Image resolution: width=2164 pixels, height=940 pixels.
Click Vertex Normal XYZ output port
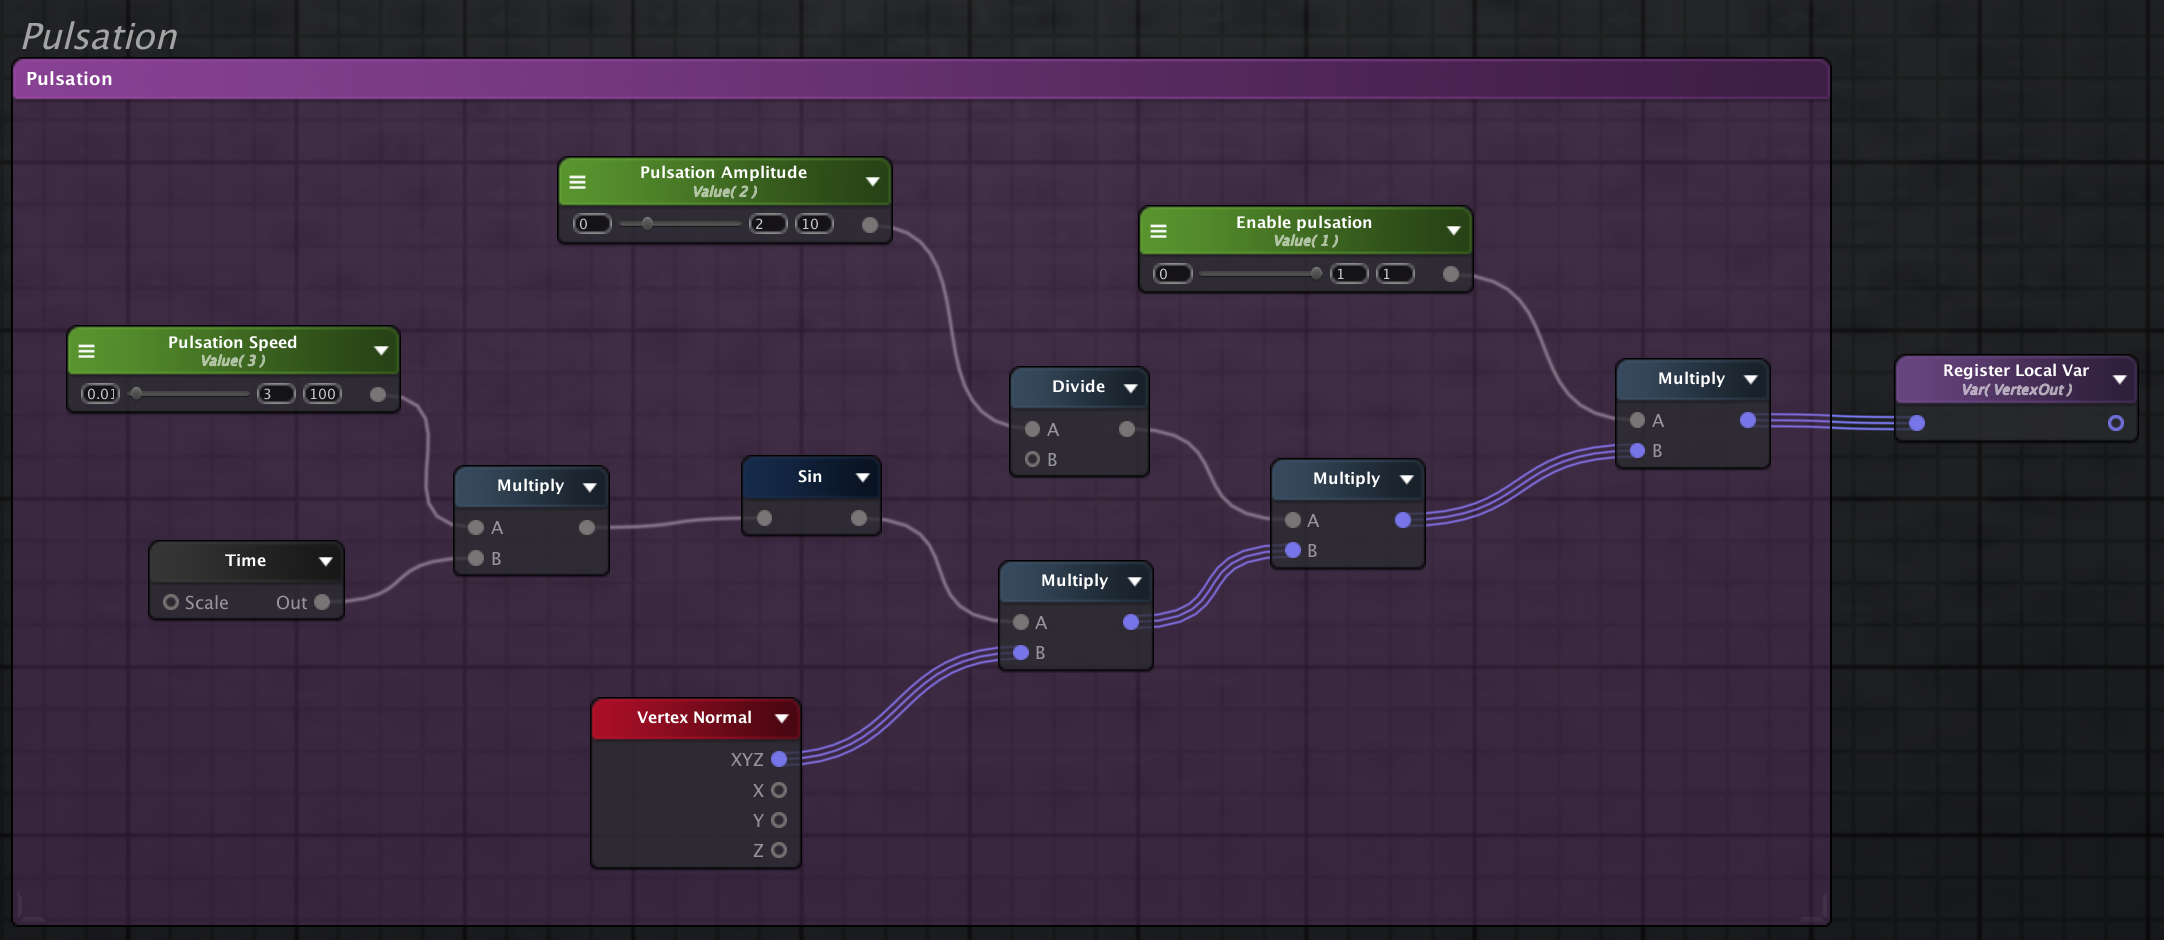(779, 759)
